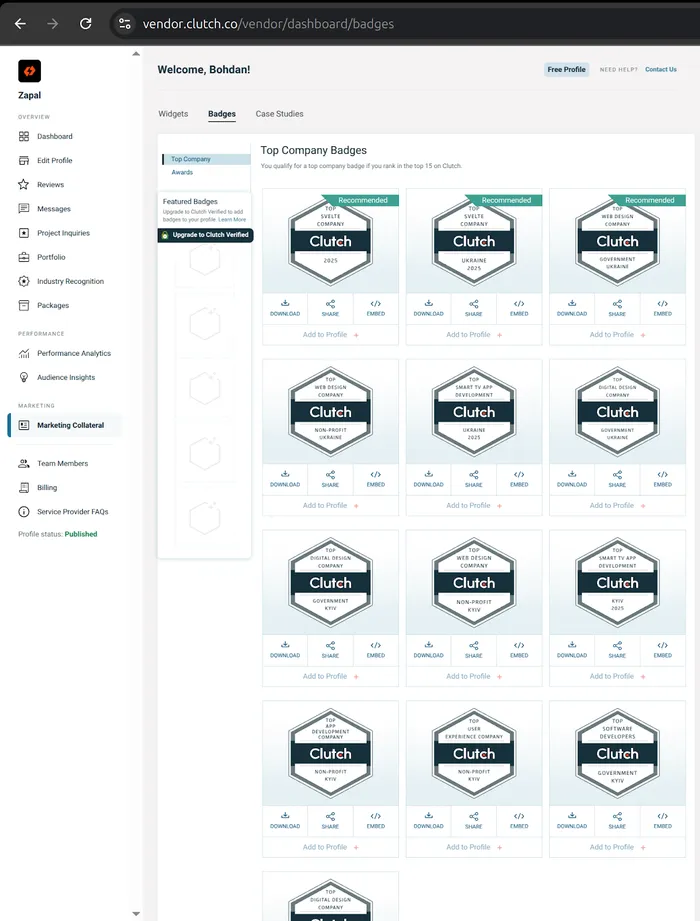700x921 pixels.
Task: Share User Experience Non-Profit Kyiv badge
Action: point(474,821)
